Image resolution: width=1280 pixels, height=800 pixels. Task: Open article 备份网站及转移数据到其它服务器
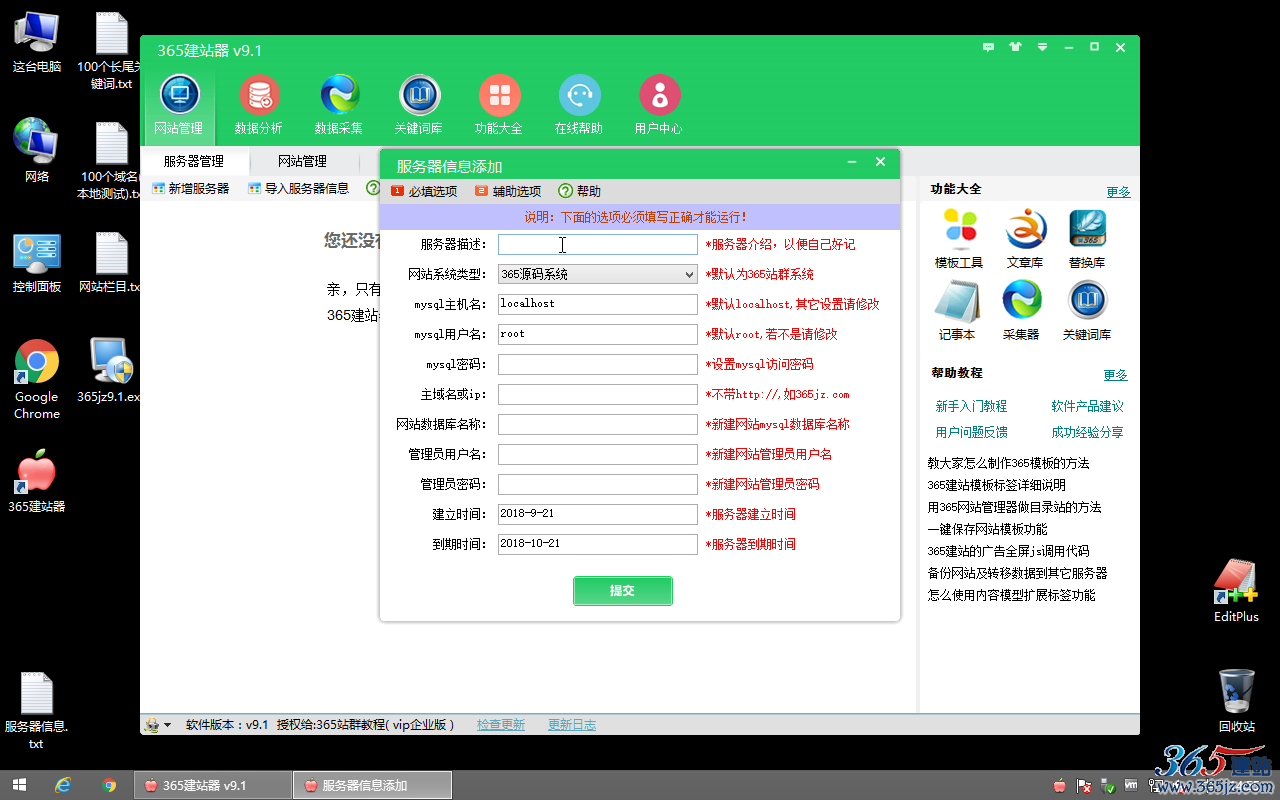click(1017, 573)
